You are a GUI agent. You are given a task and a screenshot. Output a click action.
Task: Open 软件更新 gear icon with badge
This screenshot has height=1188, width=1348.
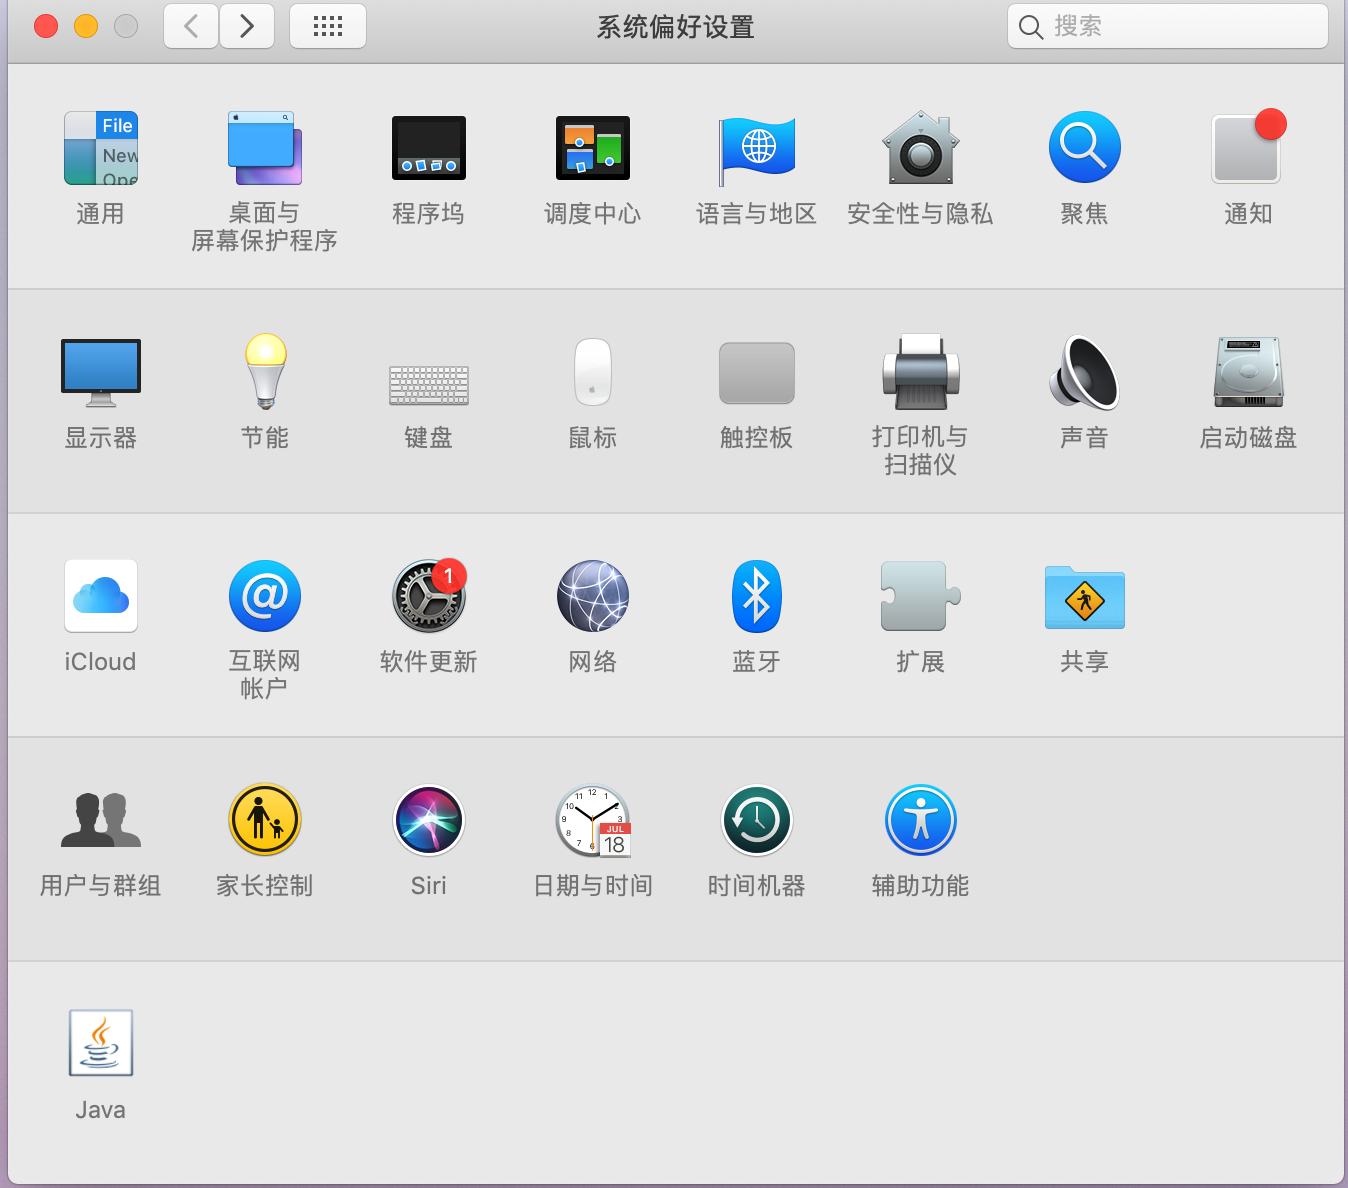tap(429, 595)
